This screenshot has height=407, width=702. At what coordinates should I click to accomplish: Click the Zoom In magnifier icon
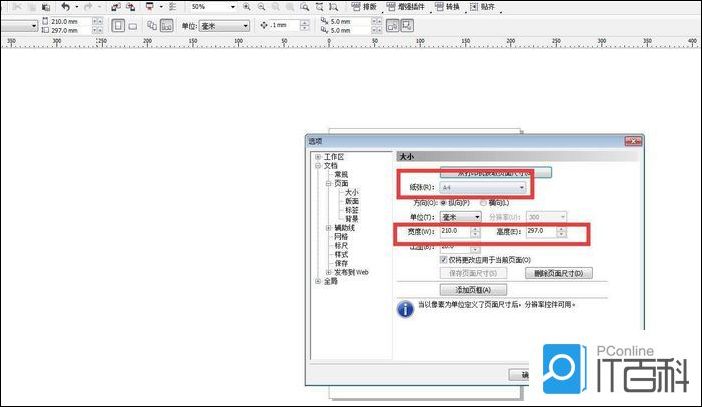click(247, 7)
